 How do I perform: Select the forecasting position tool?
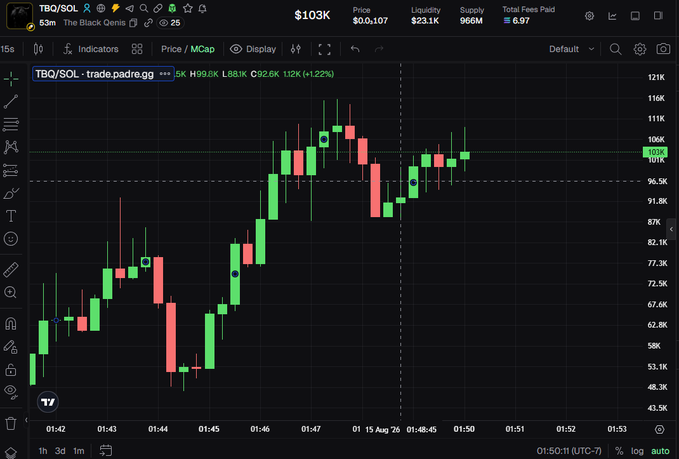11,170
